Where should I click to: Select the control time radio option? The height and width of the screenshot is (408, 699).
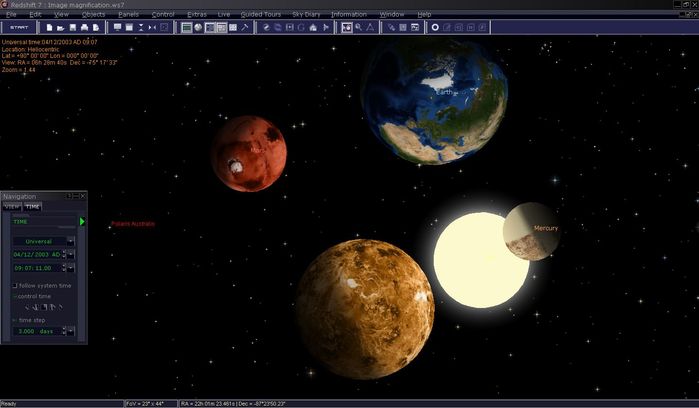point(15,296)
